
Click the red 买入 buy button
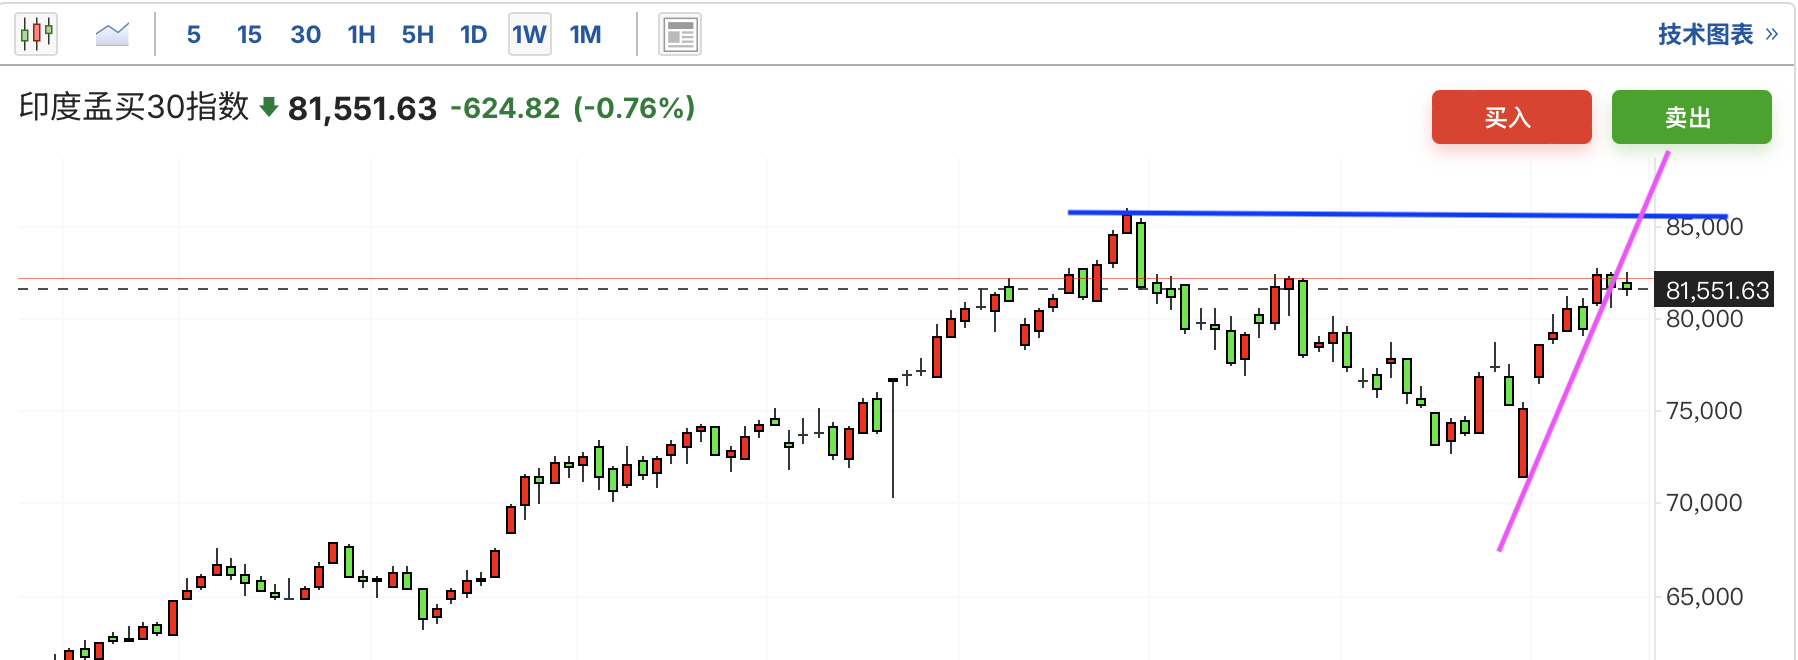point(1511,117)
